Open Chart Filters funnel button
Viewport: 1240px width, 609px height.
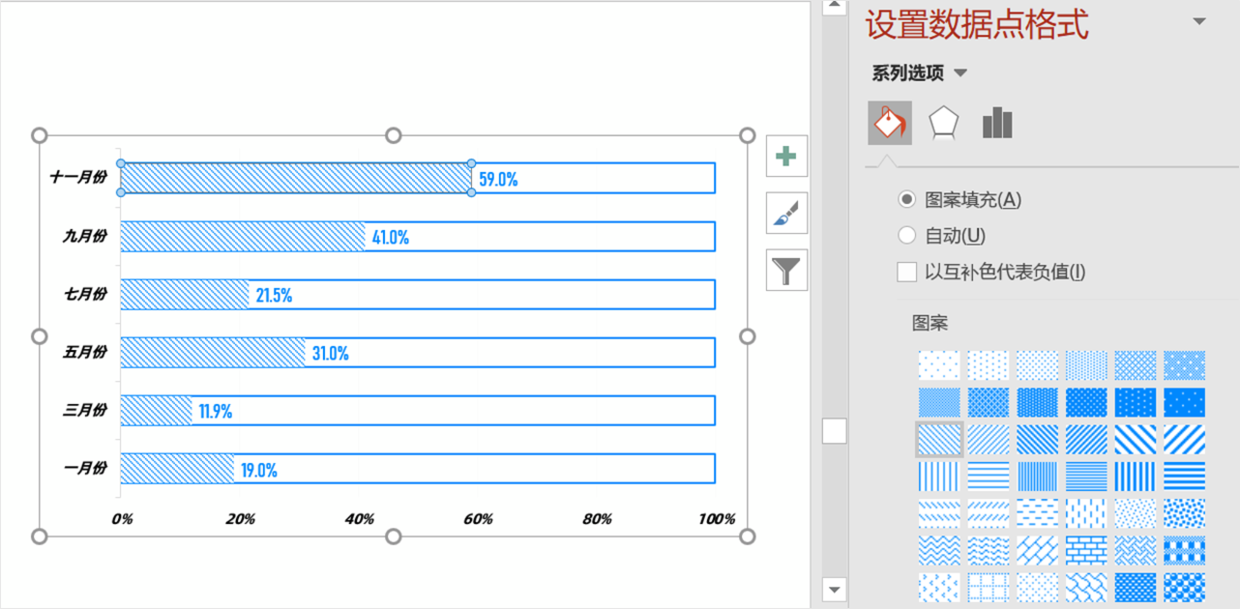point(786,270)
